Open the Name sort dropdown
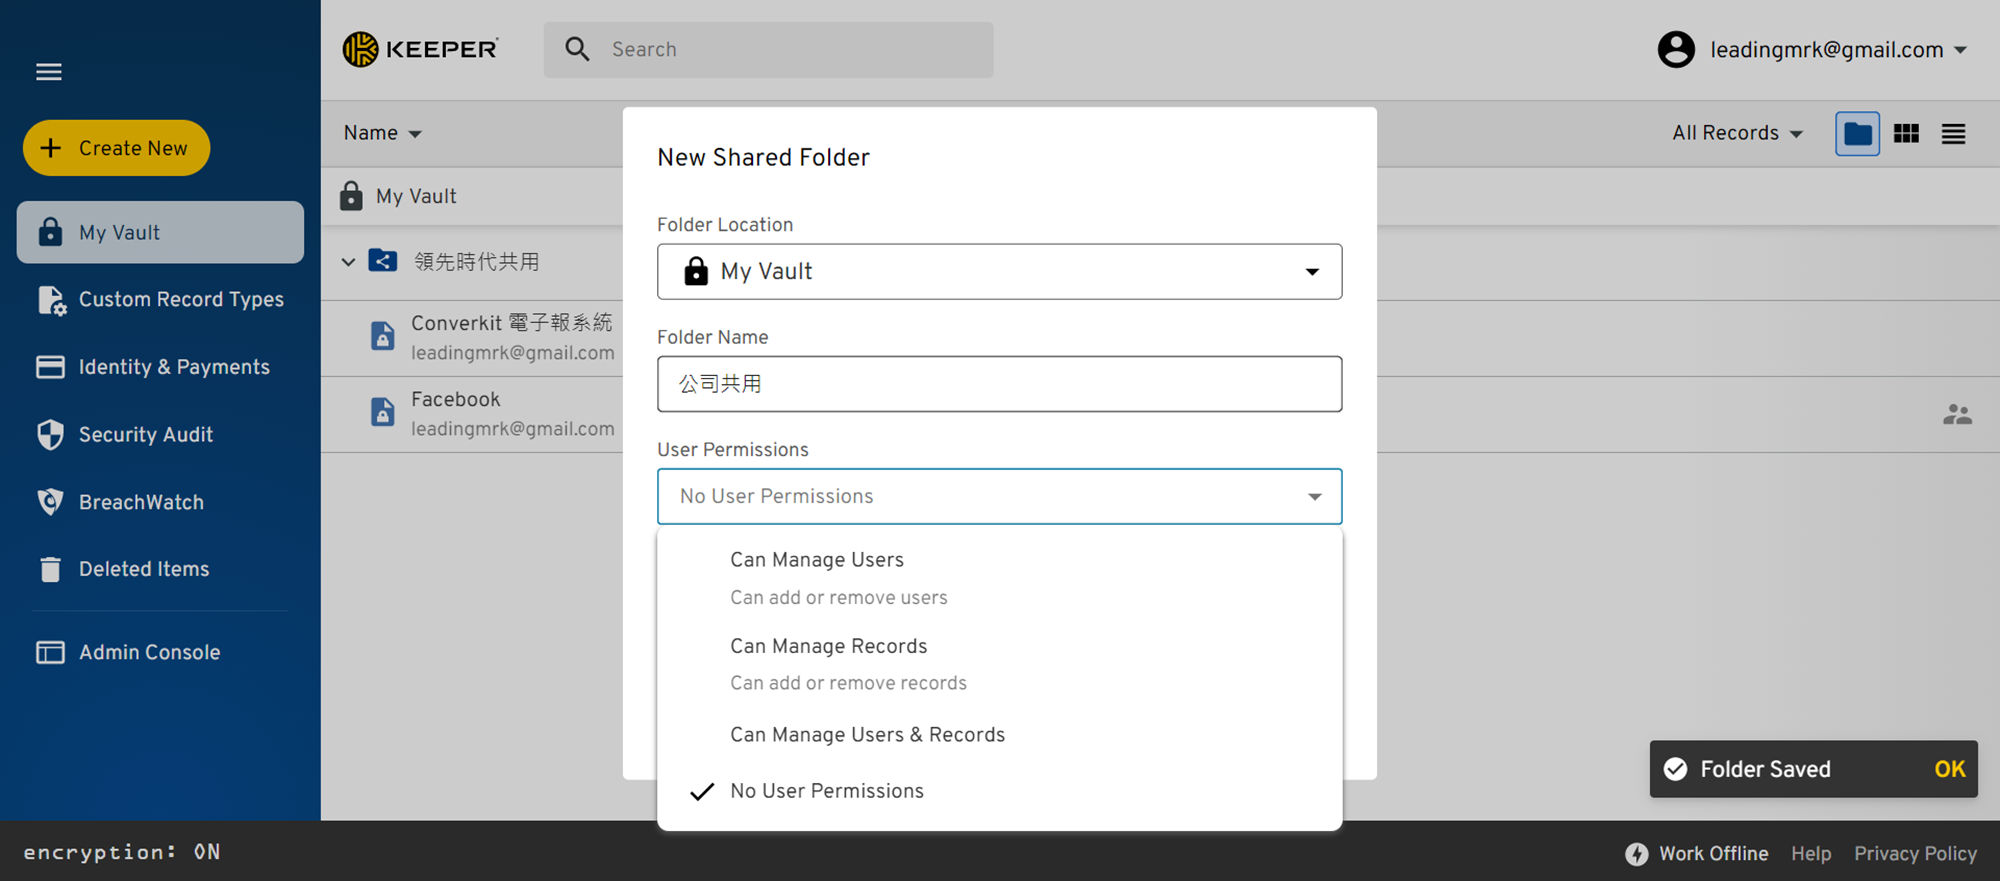Viewport: 2000px width, 881px height. click(x=382, y=133)
